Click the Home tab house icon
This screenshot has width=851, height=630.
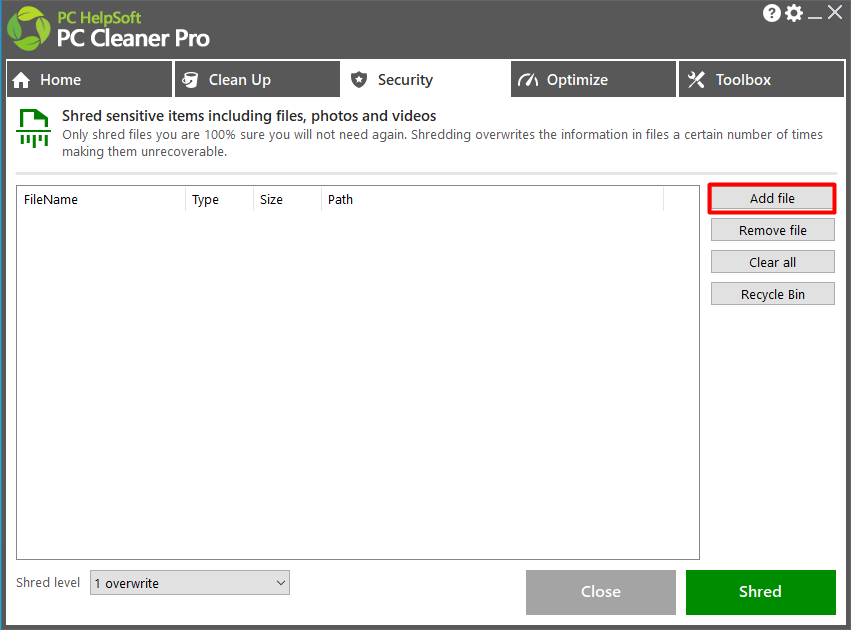point(21,80)
